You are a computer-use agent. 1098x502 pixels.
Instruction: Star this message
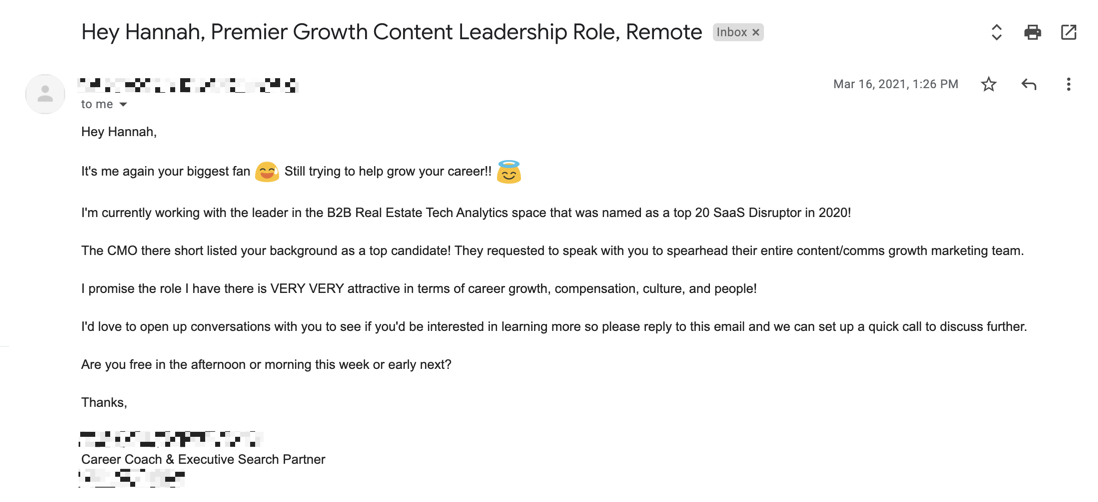point(988,85)
